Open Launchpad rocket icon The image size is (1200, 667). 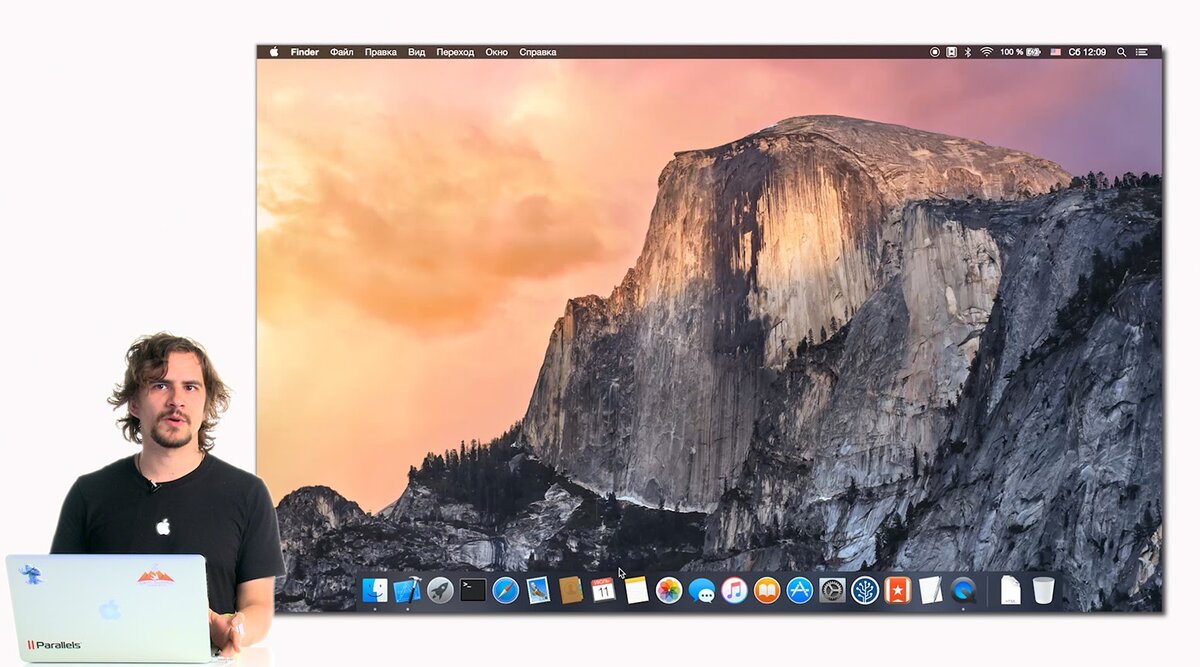440,590
